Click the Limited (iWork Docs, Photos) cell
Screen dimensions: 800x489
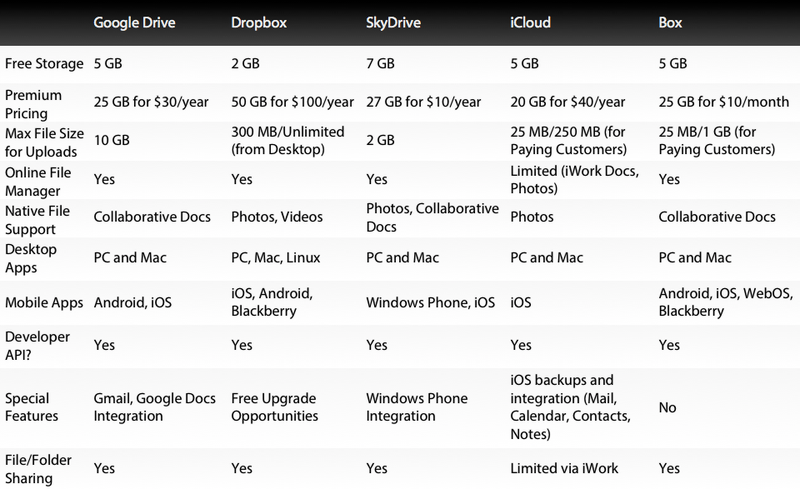[x=574, y=180]
